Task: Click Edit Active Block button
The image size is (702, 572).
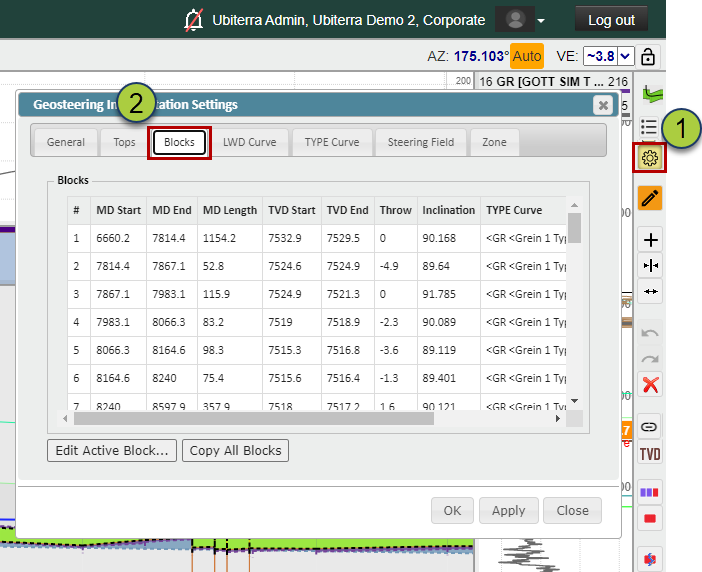Action: click(x=112, y=450)
